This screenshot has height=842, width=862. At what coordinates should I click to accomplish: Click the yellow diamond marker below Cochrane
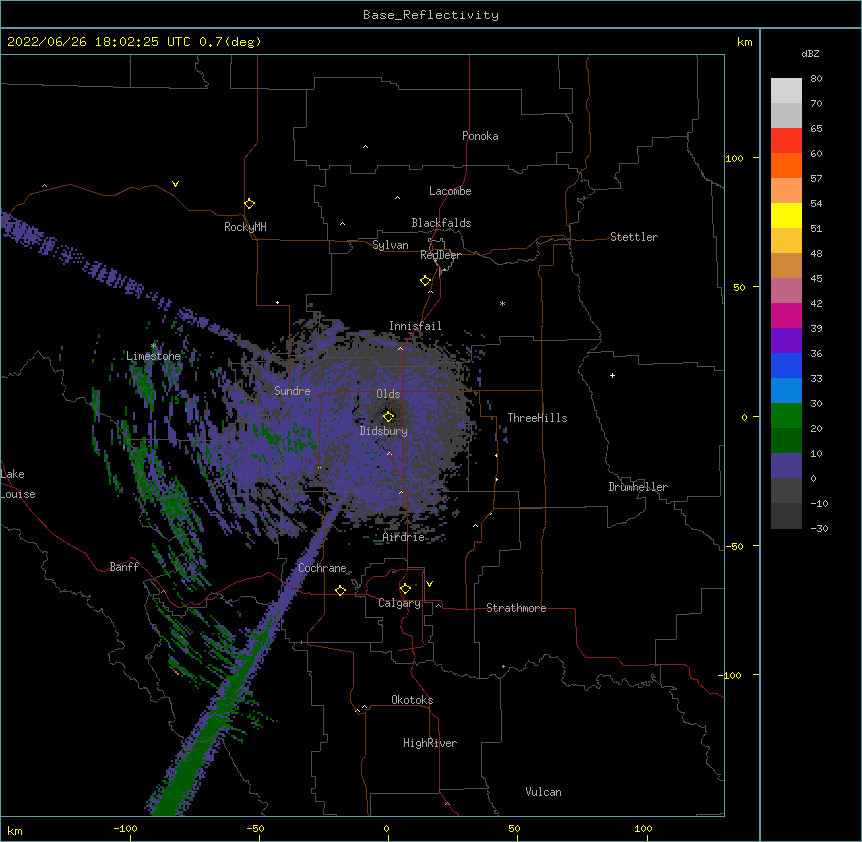click(x=340, y=590)
